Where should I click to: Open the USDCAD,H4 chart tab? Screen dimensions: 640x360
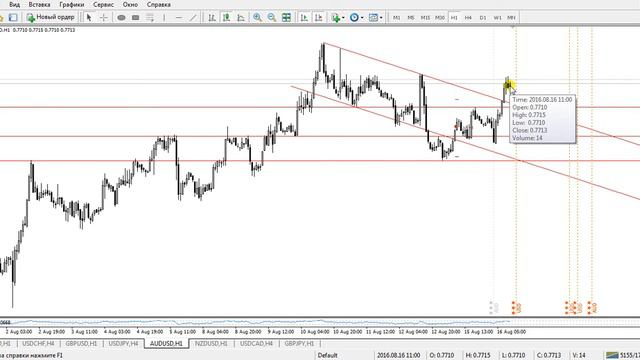pyautogui.click(x=256, y=344)
